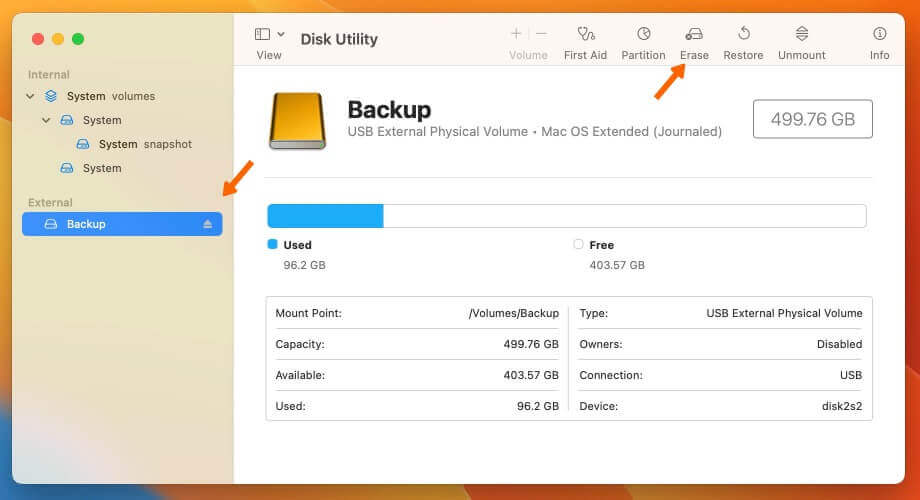
Task: Collapse the nested System container chevron
Action: (46, 120)
